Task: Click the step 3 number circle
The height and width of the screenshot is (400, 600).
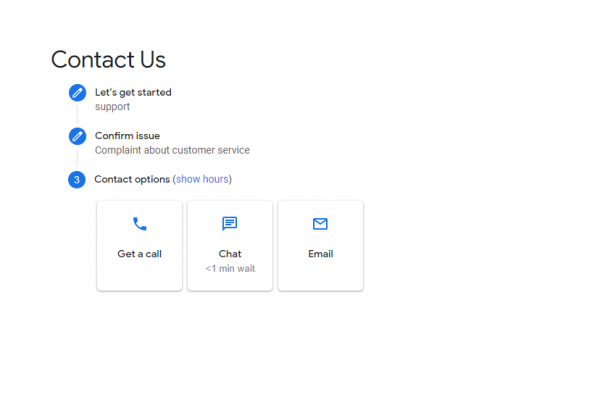Action: (77, 180)
